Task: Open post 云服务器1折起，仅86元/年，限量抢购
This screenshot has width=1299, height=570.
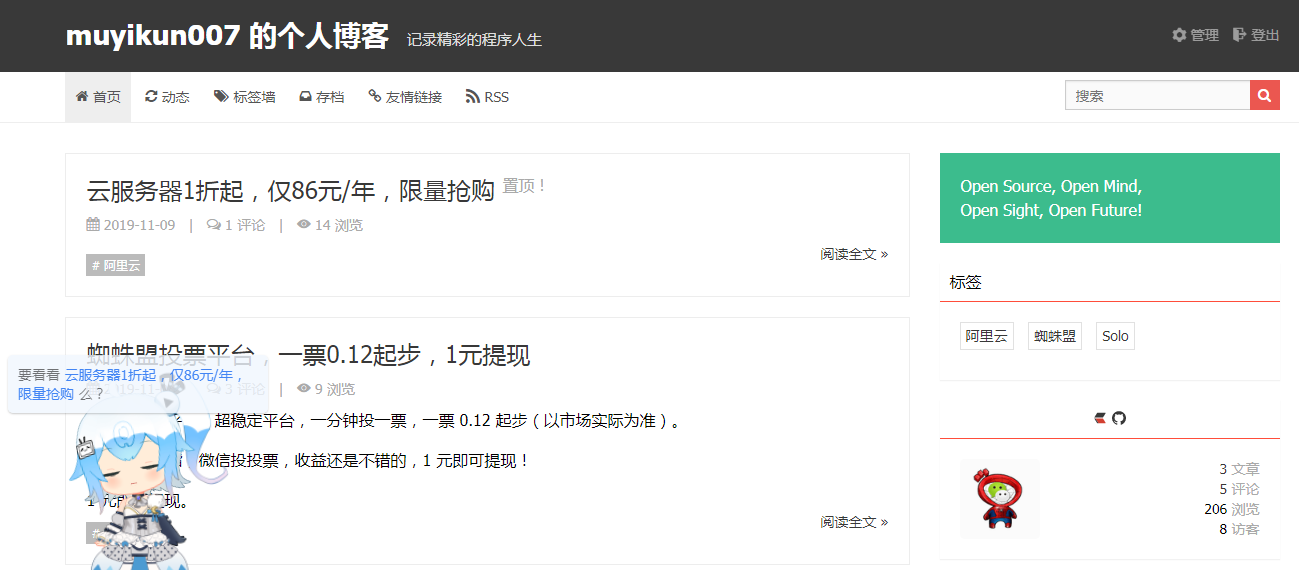Action: 291,190
